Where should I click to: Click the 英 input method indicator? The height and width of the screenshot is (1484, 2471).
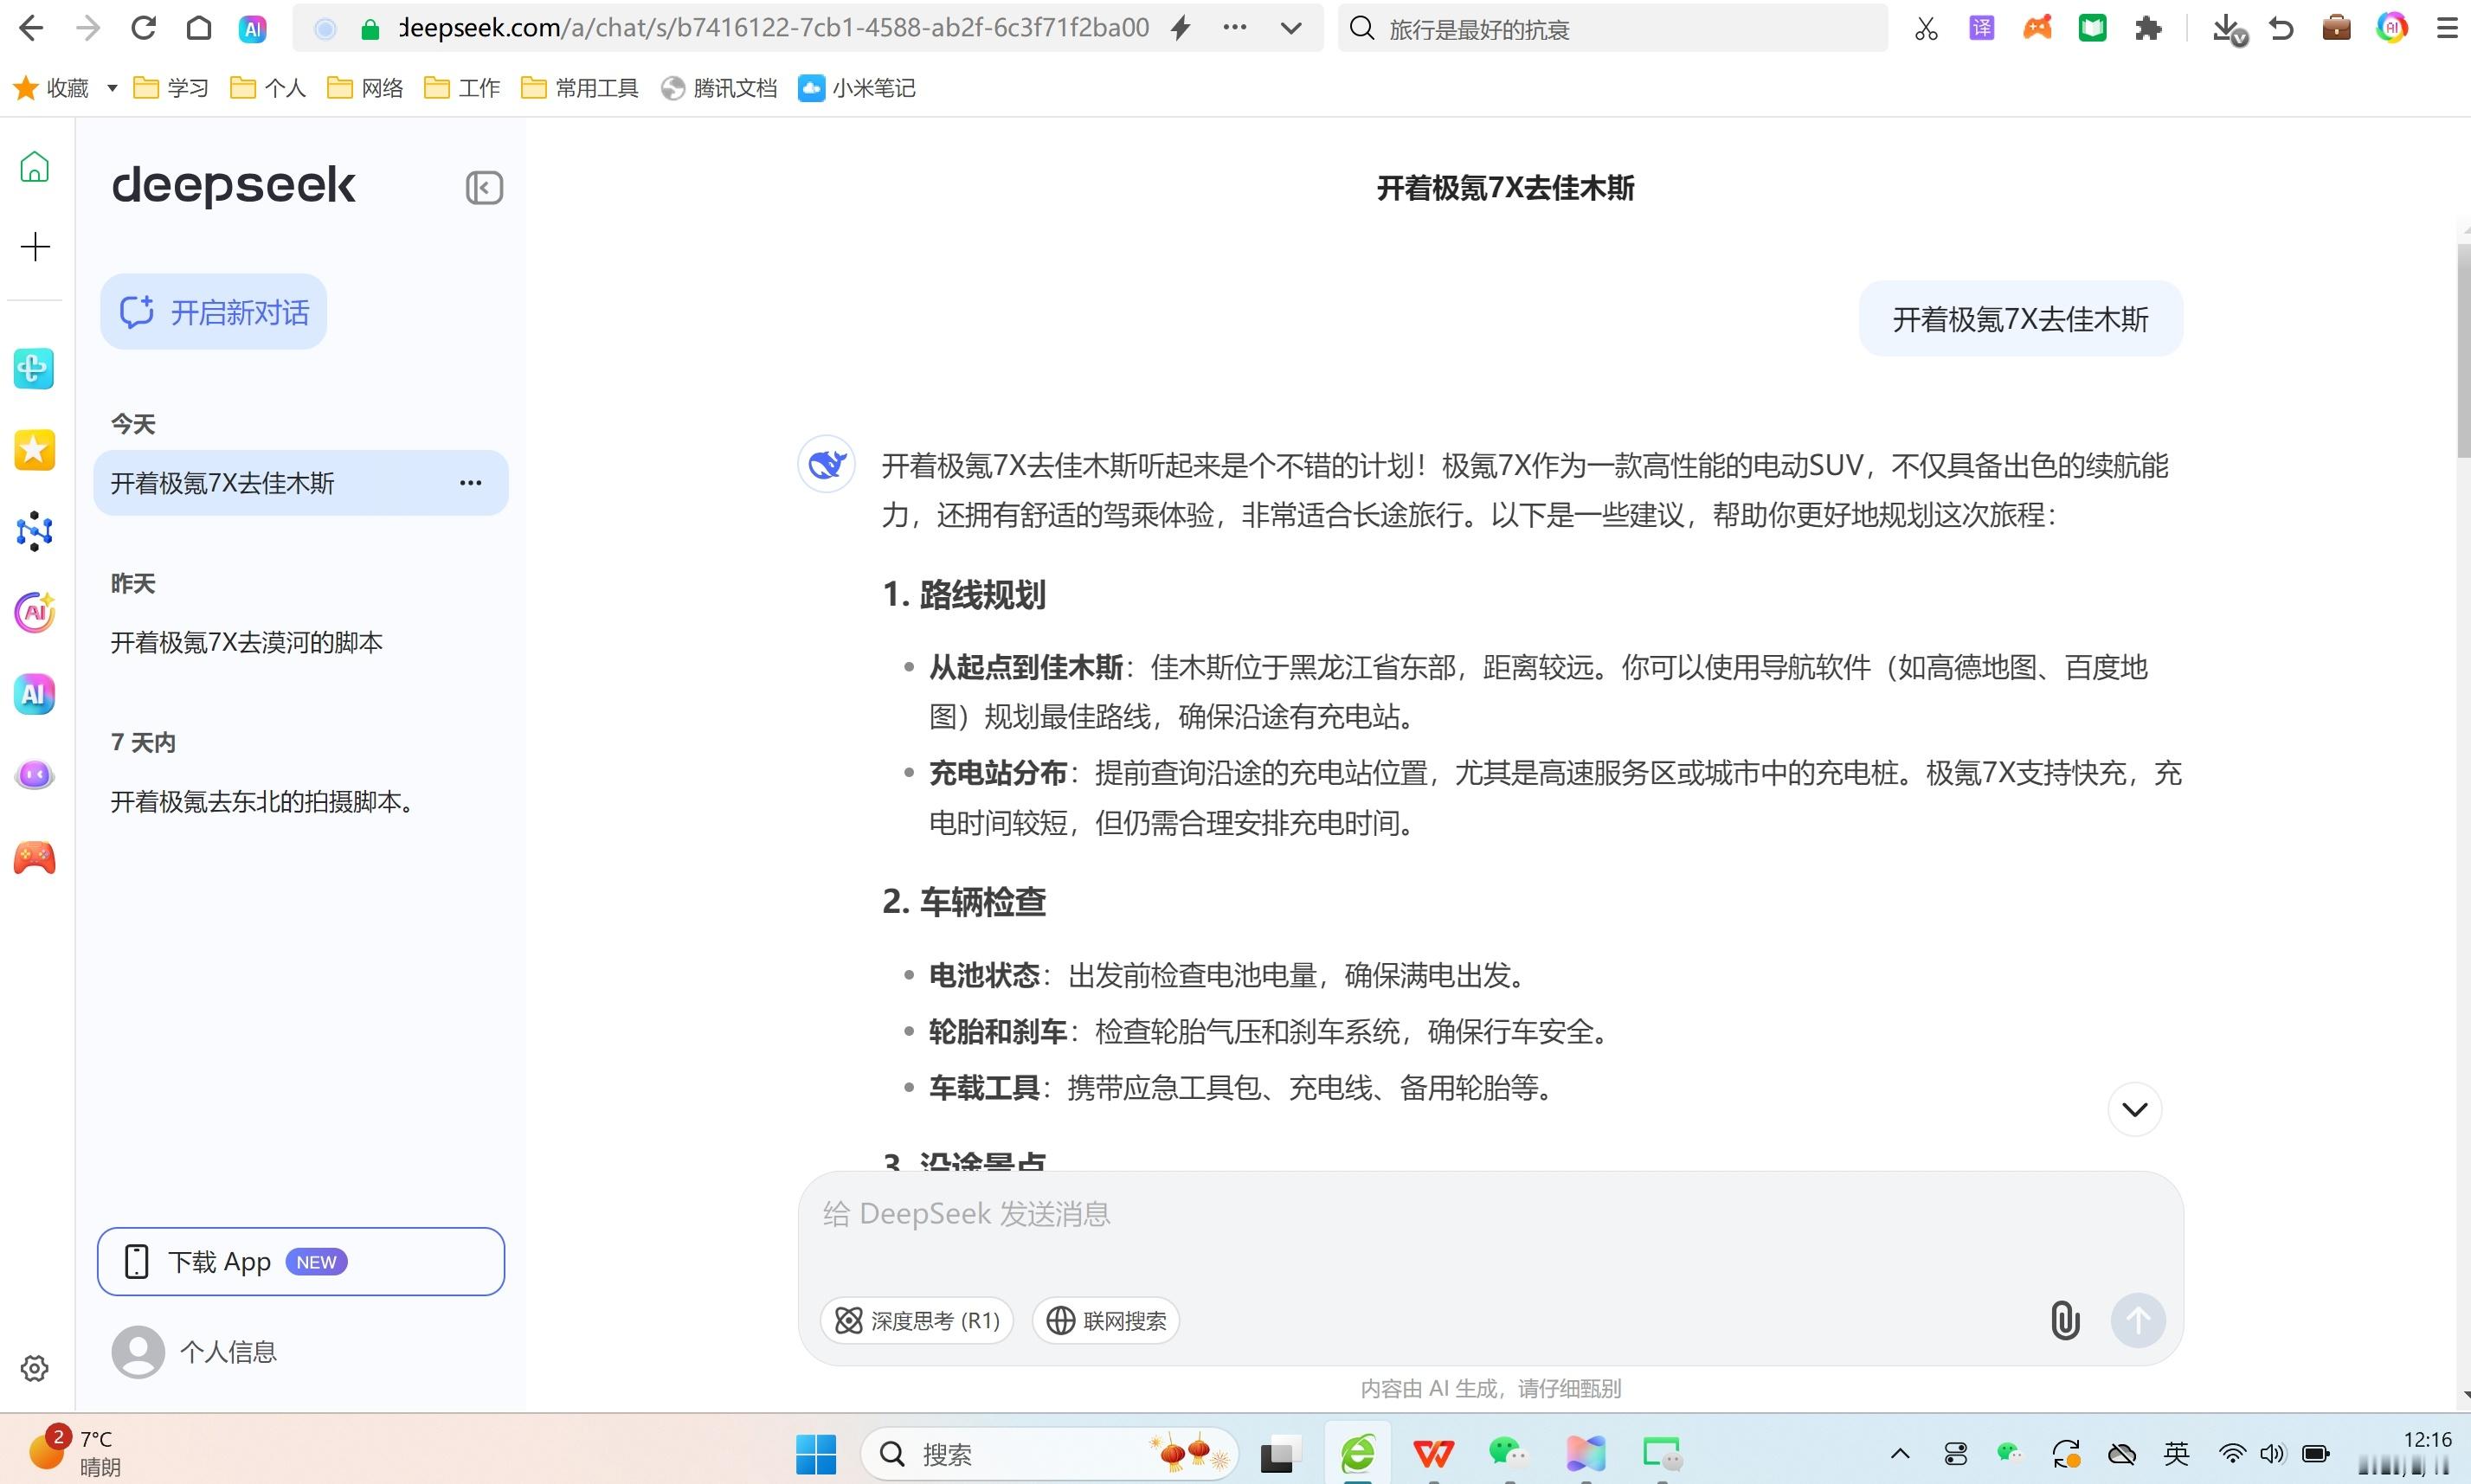tap(2177, 1454)
